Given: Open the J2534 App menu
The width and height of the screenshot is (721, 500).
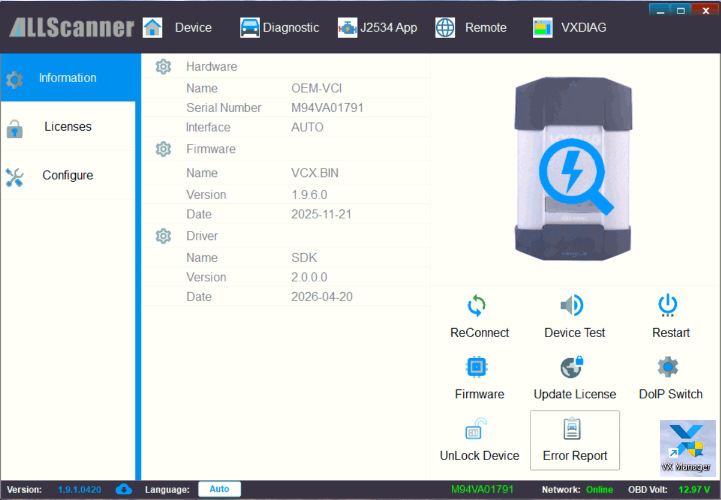Looking at the screenshot, I should (x=389, y=28).
